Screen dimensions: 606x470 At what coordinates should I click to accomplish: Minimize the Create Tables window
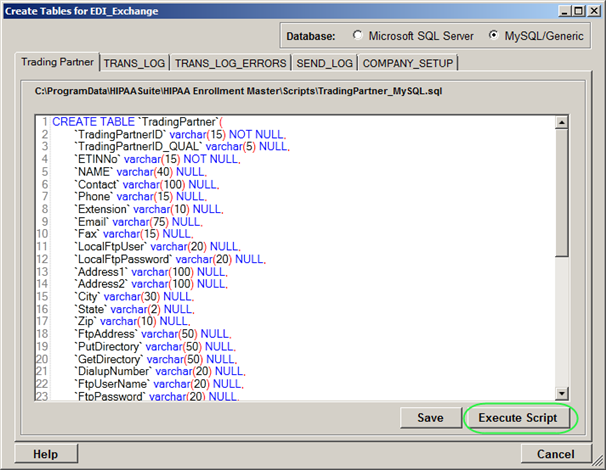(x=565, y=11)
